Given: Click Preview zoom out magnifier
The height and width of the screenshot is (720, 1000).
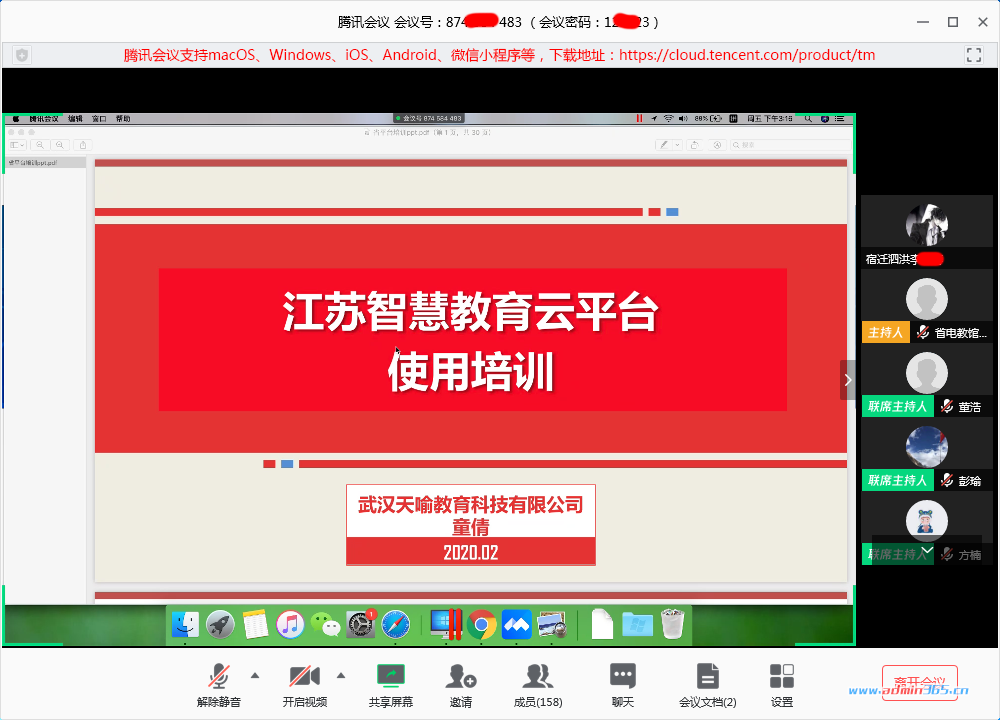Looking at the screenshot, I should (40, 145).
